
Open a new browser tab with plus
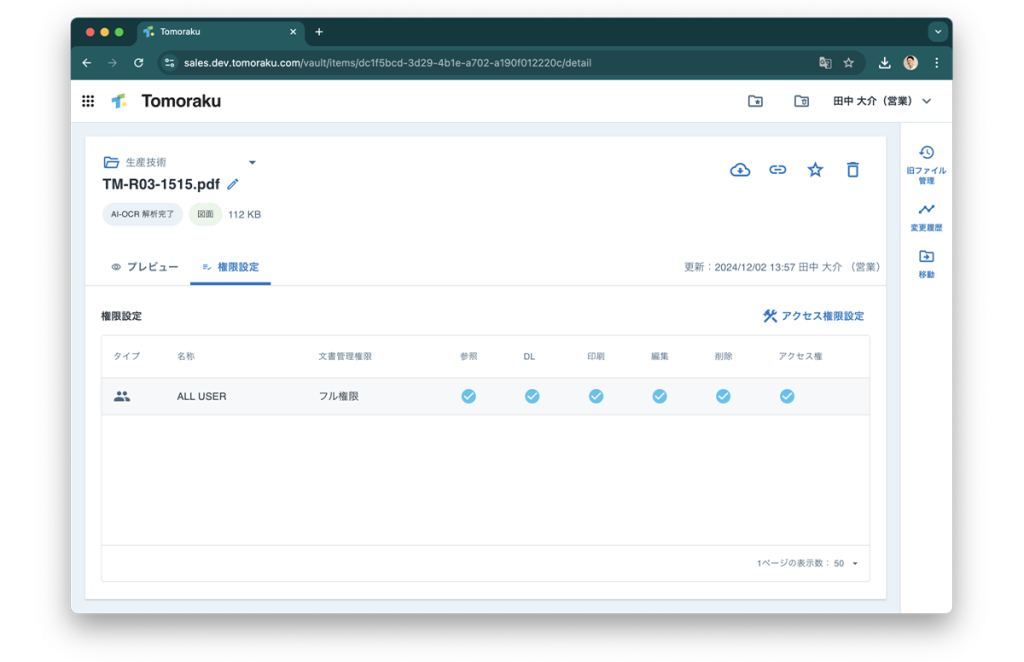tap(319, 31)
